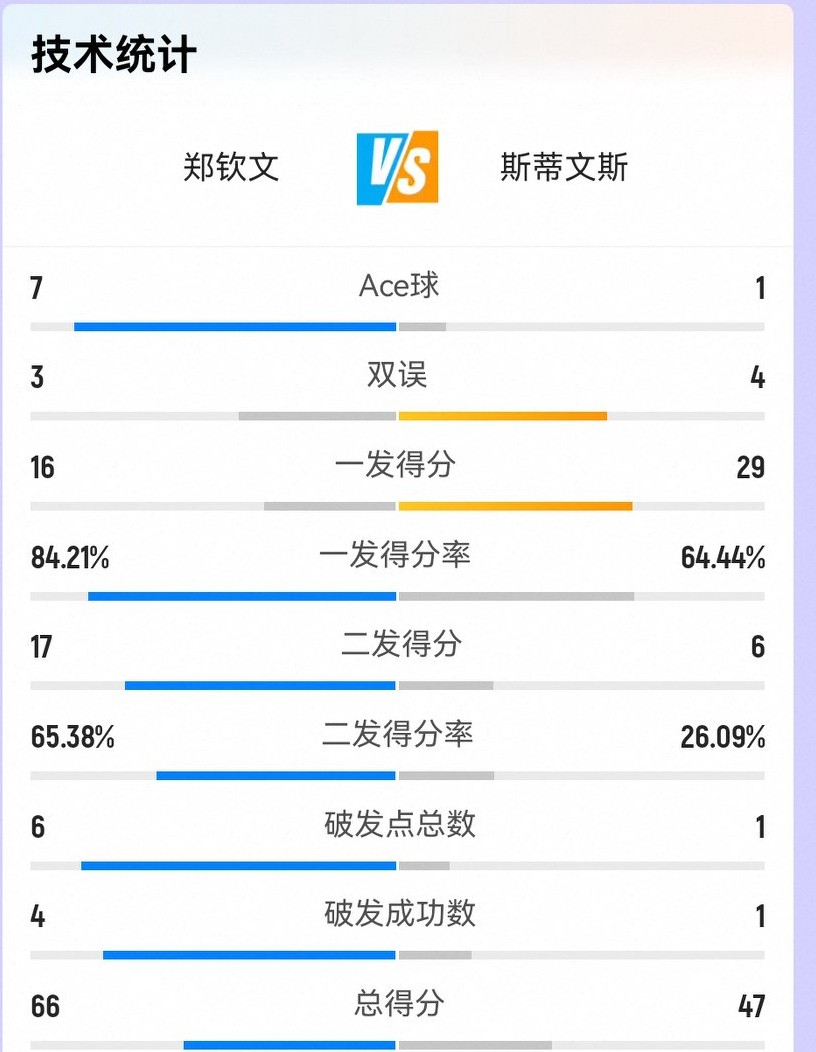Select the 双误 stat label
This screenshot has width=816, height=1052.
[x=398, y=376]
